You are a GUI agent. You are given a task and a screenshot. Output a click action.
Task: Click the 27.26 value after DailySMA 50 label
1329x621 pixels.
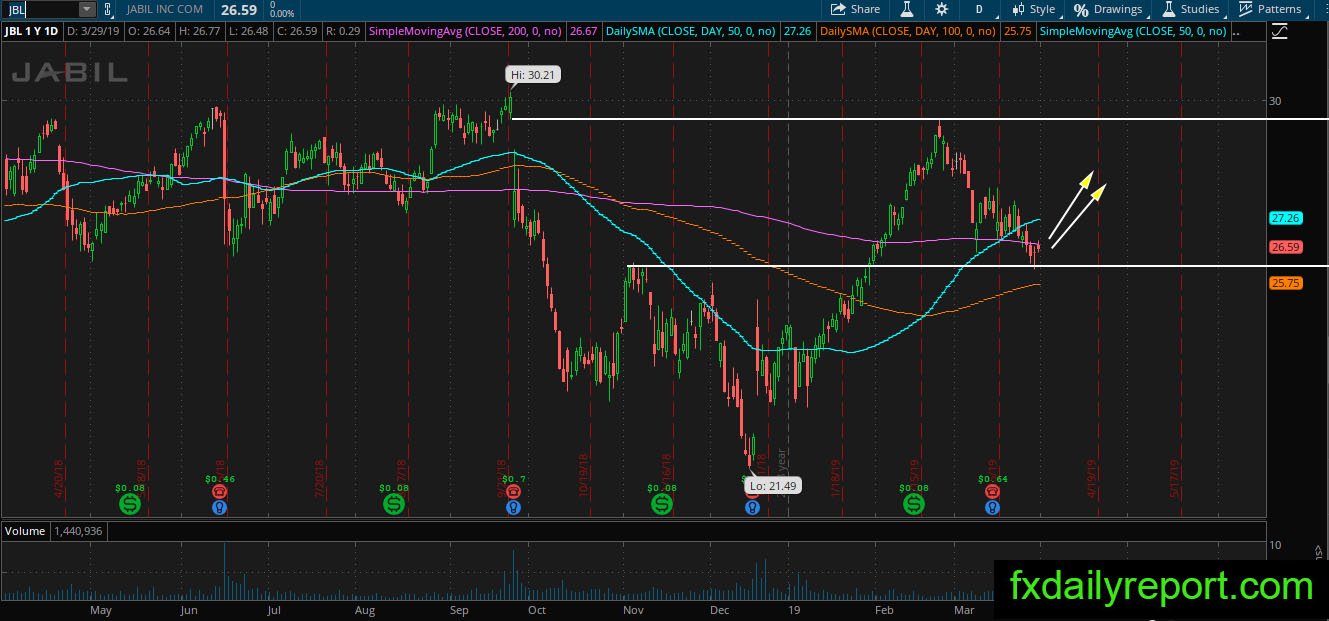click(798, 32)
